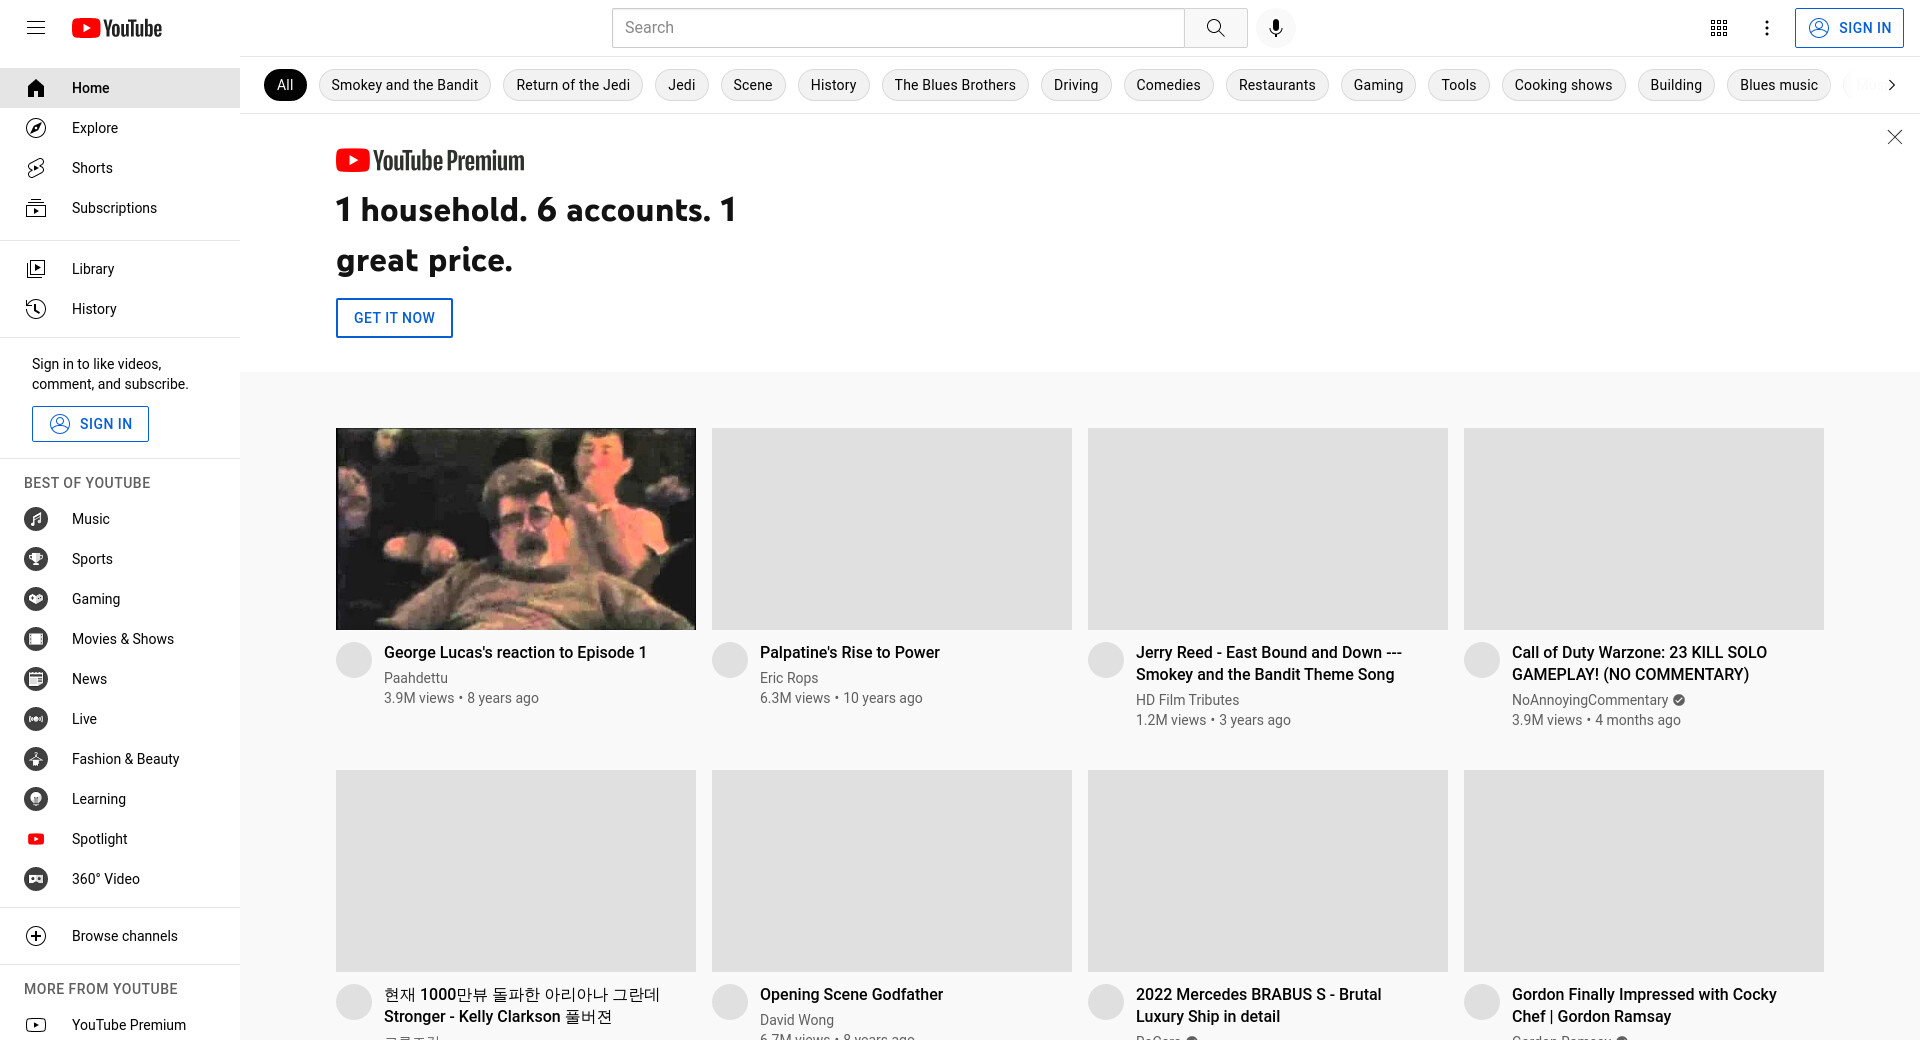Viewport: 1920px width, 1040px height.
Task: Select the Blues music chip
Action: click(x=1779, y=85)
